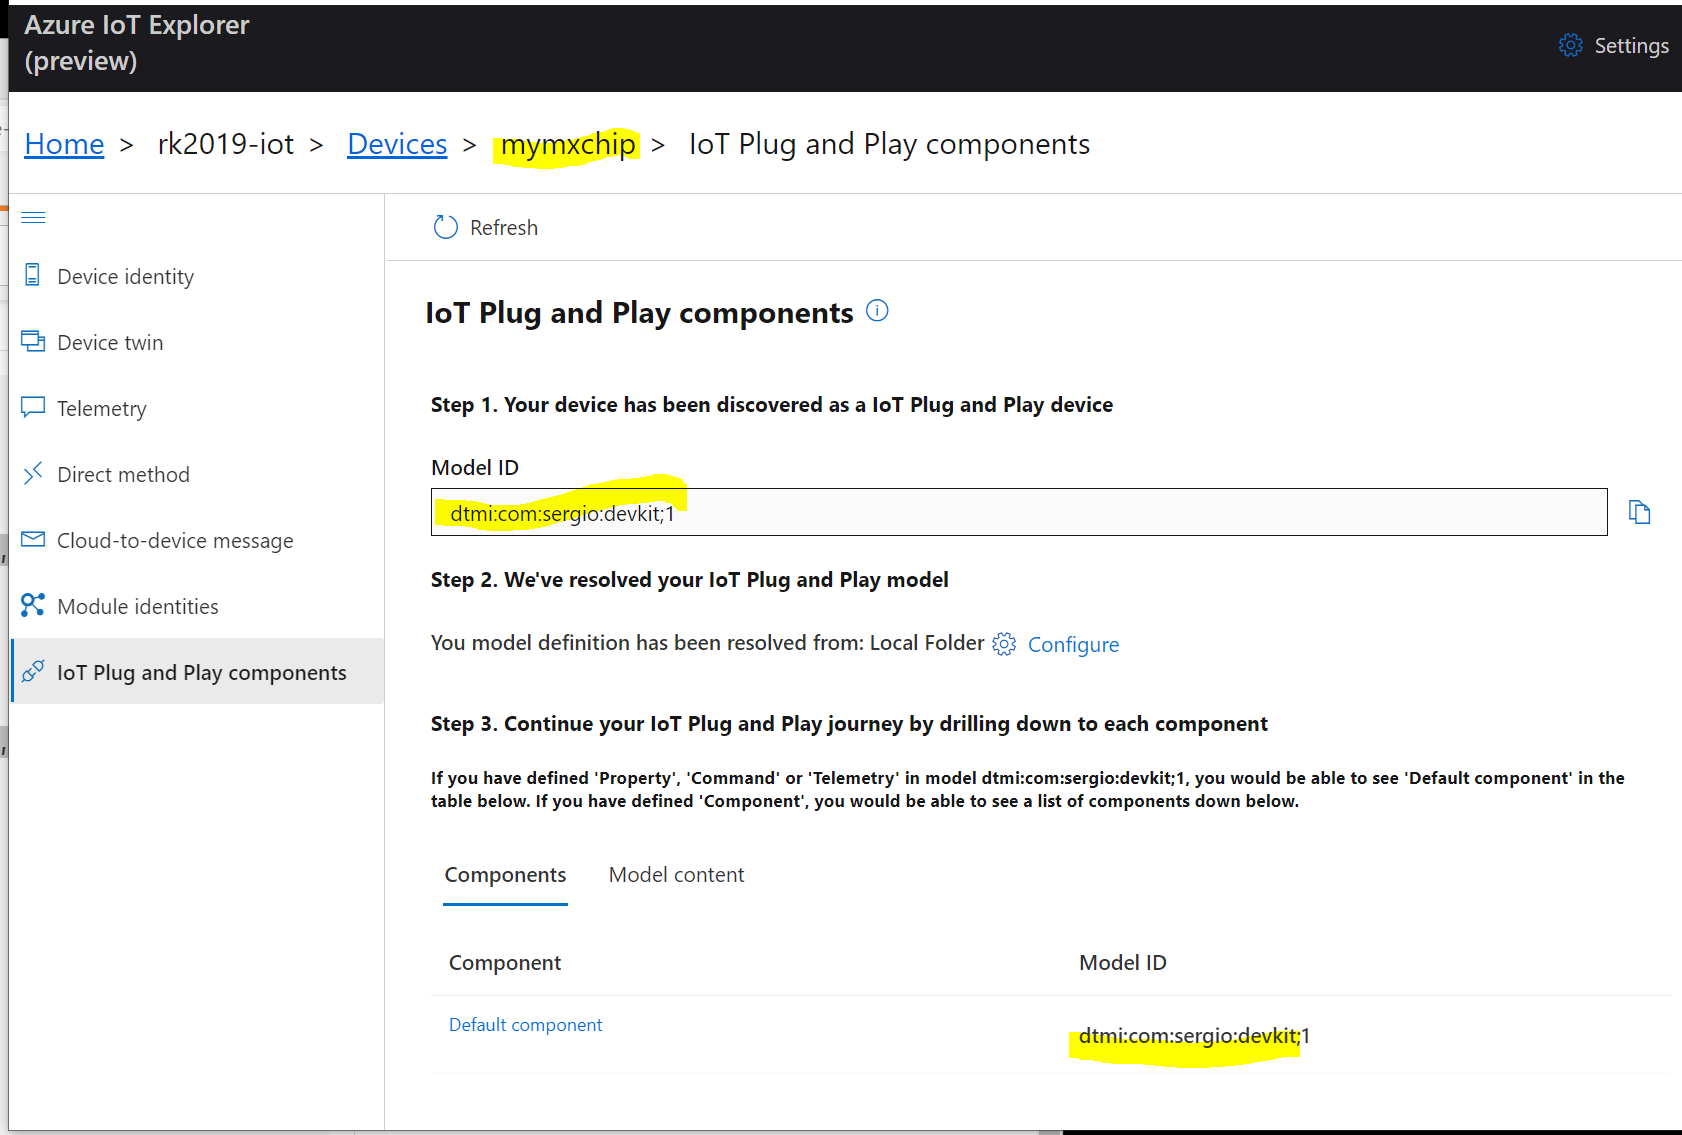
Task: Go to Home breadcrumb link
Action: pos(64,144)
